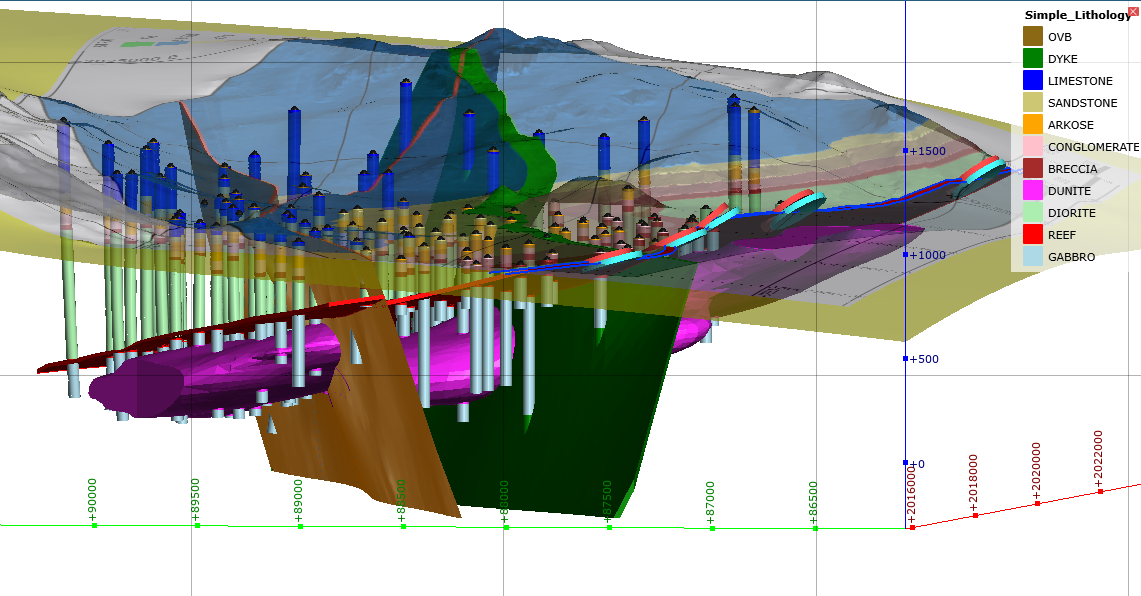Click the BRECCIA dark red swatch
The image size is (1141, 596).
pyautogui.click(x=1033, y=169)
